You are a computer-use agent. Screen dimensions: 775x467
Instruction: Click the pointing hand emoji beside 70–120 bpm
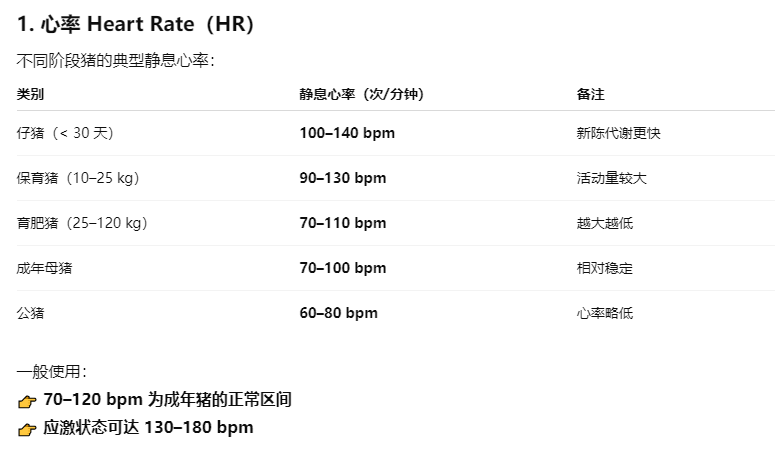point(27,401)
